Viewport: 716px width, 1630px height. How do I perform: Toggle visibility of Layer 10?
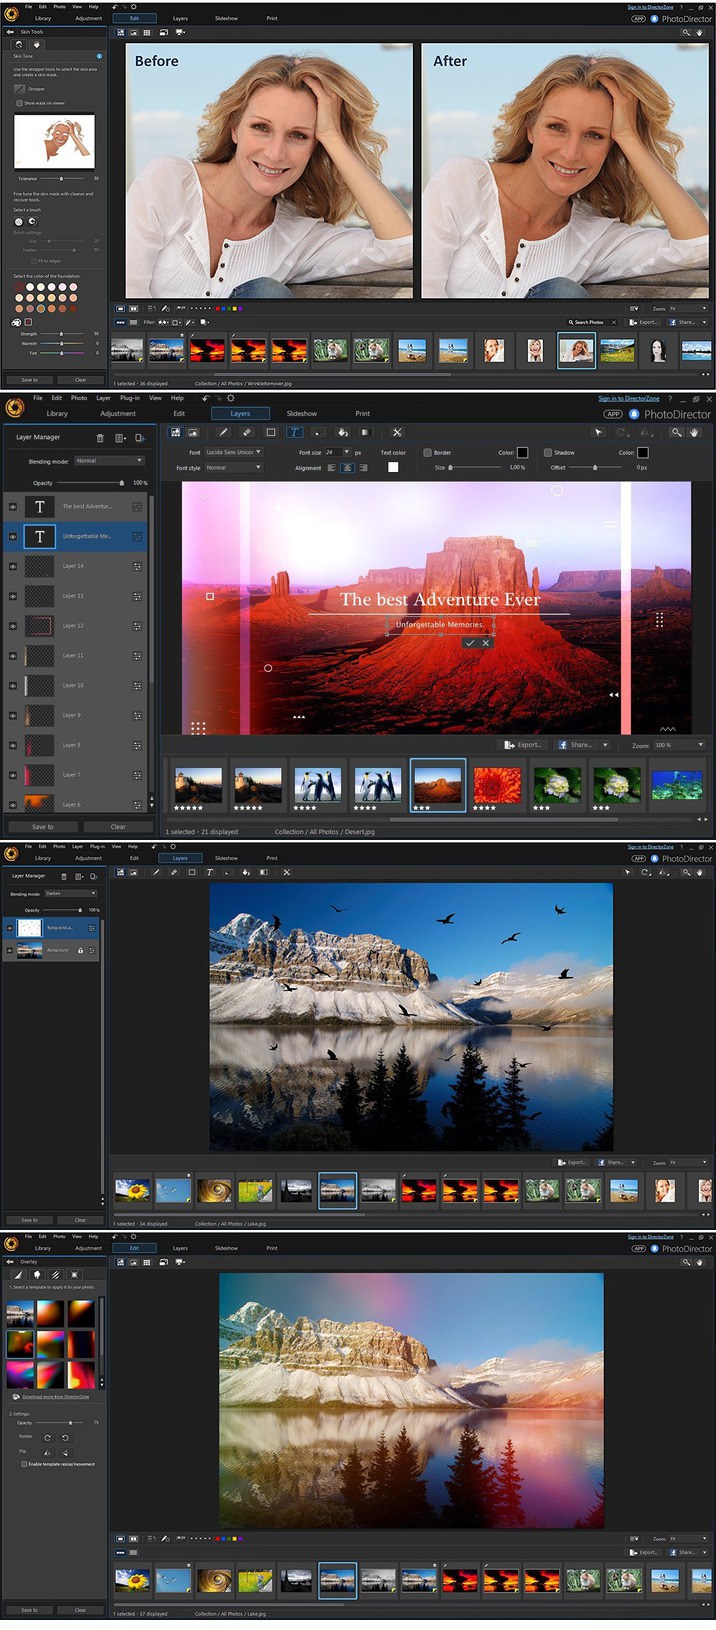[13, 686]
